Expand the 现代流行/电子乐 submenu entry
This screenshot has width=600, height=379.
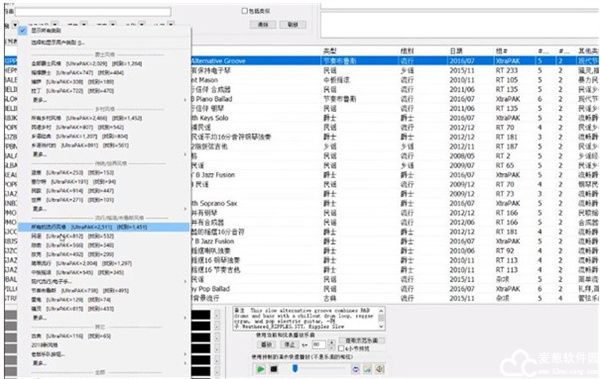point(104,281)
